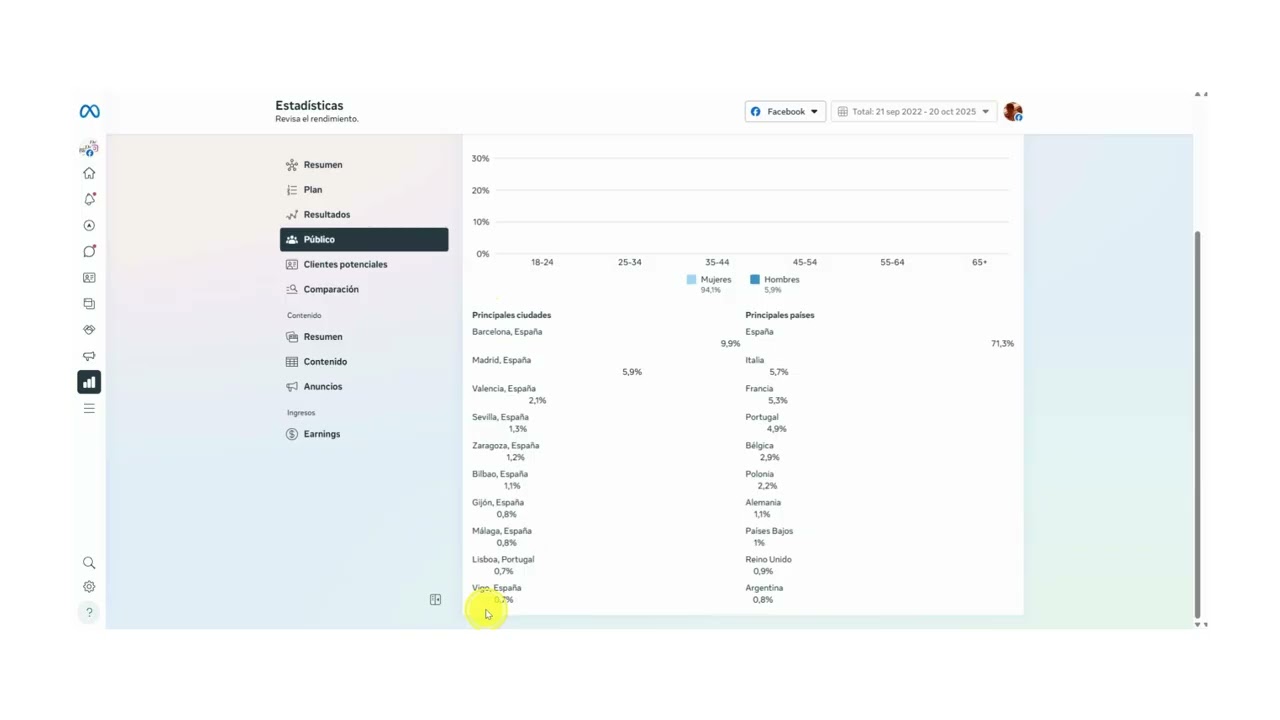Open the date range dropdown 21 sep 2022
Viewport: 1280px width, 720px height.
914,111
